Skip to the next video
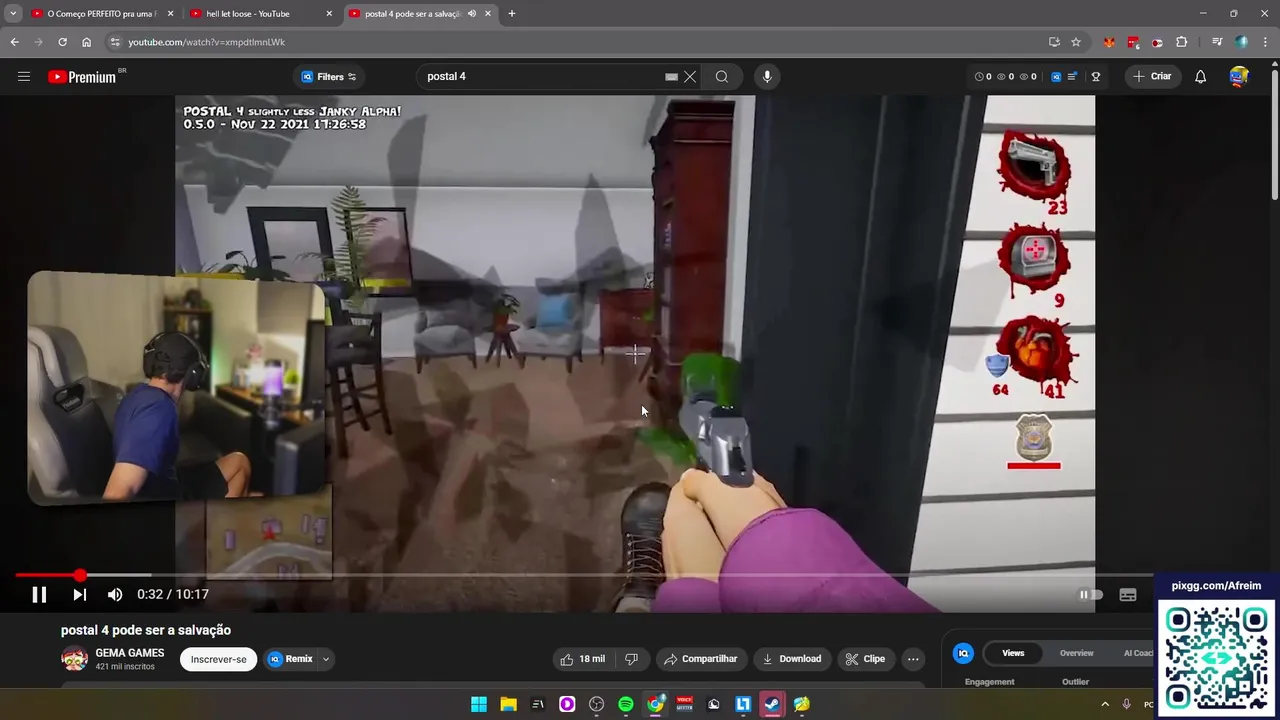Image resolution: width=1280 pixels, height=720 pixels. 79,594
